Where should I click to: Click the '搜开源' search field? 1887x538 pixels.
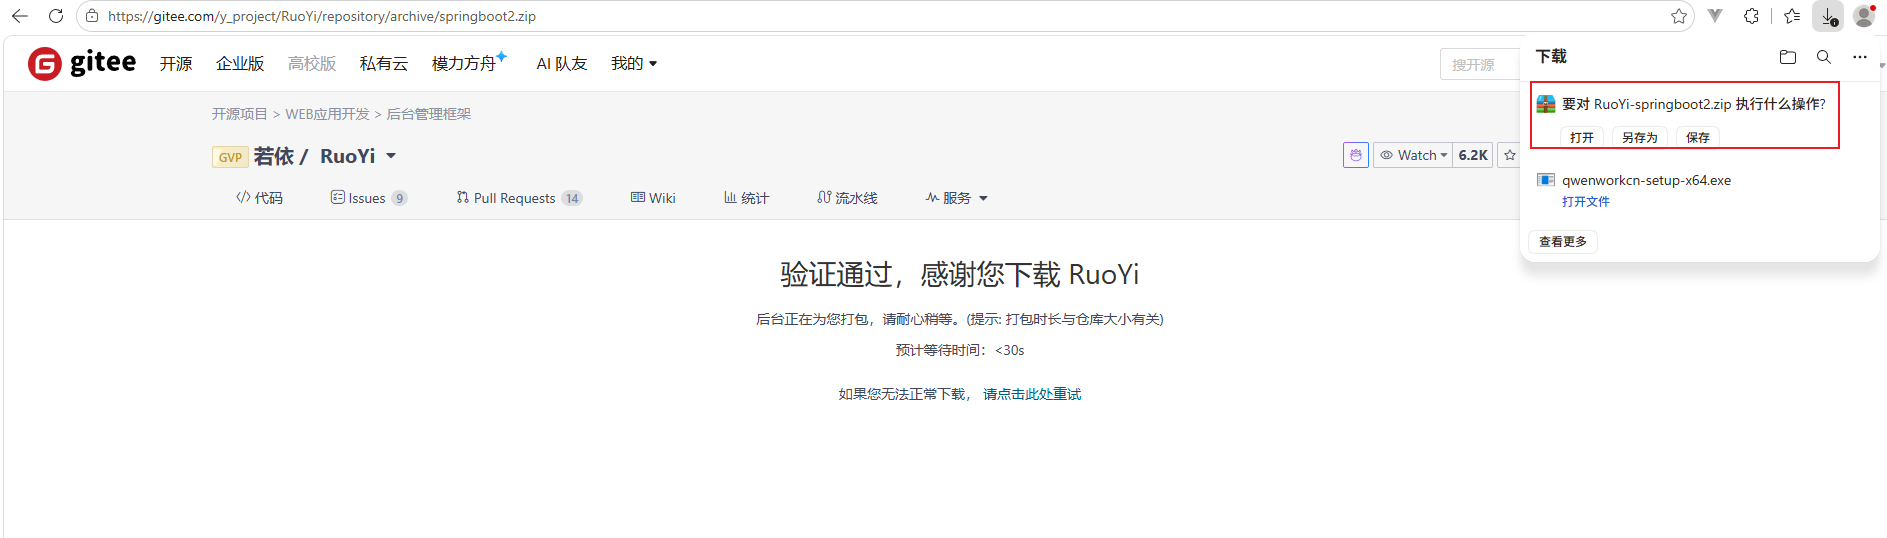tap(1480, 64)
